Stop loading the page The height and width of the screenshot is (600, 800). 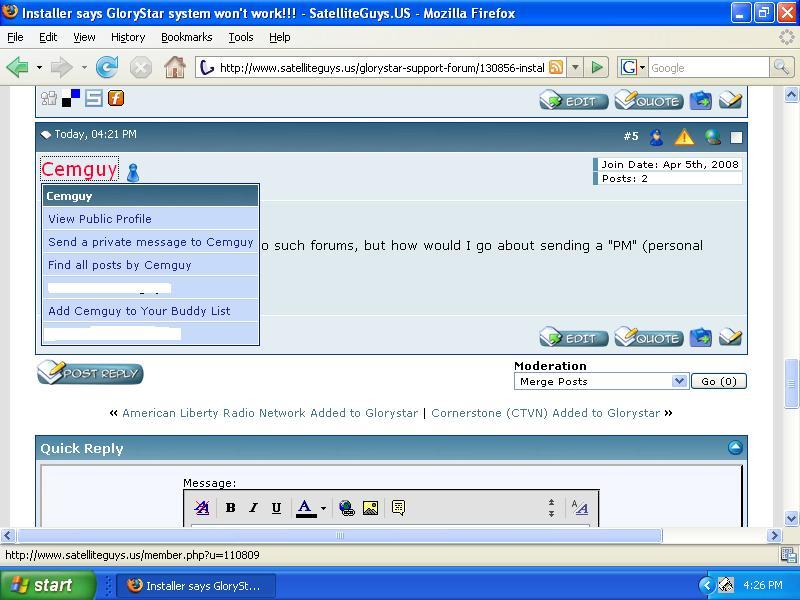[141, 67]
